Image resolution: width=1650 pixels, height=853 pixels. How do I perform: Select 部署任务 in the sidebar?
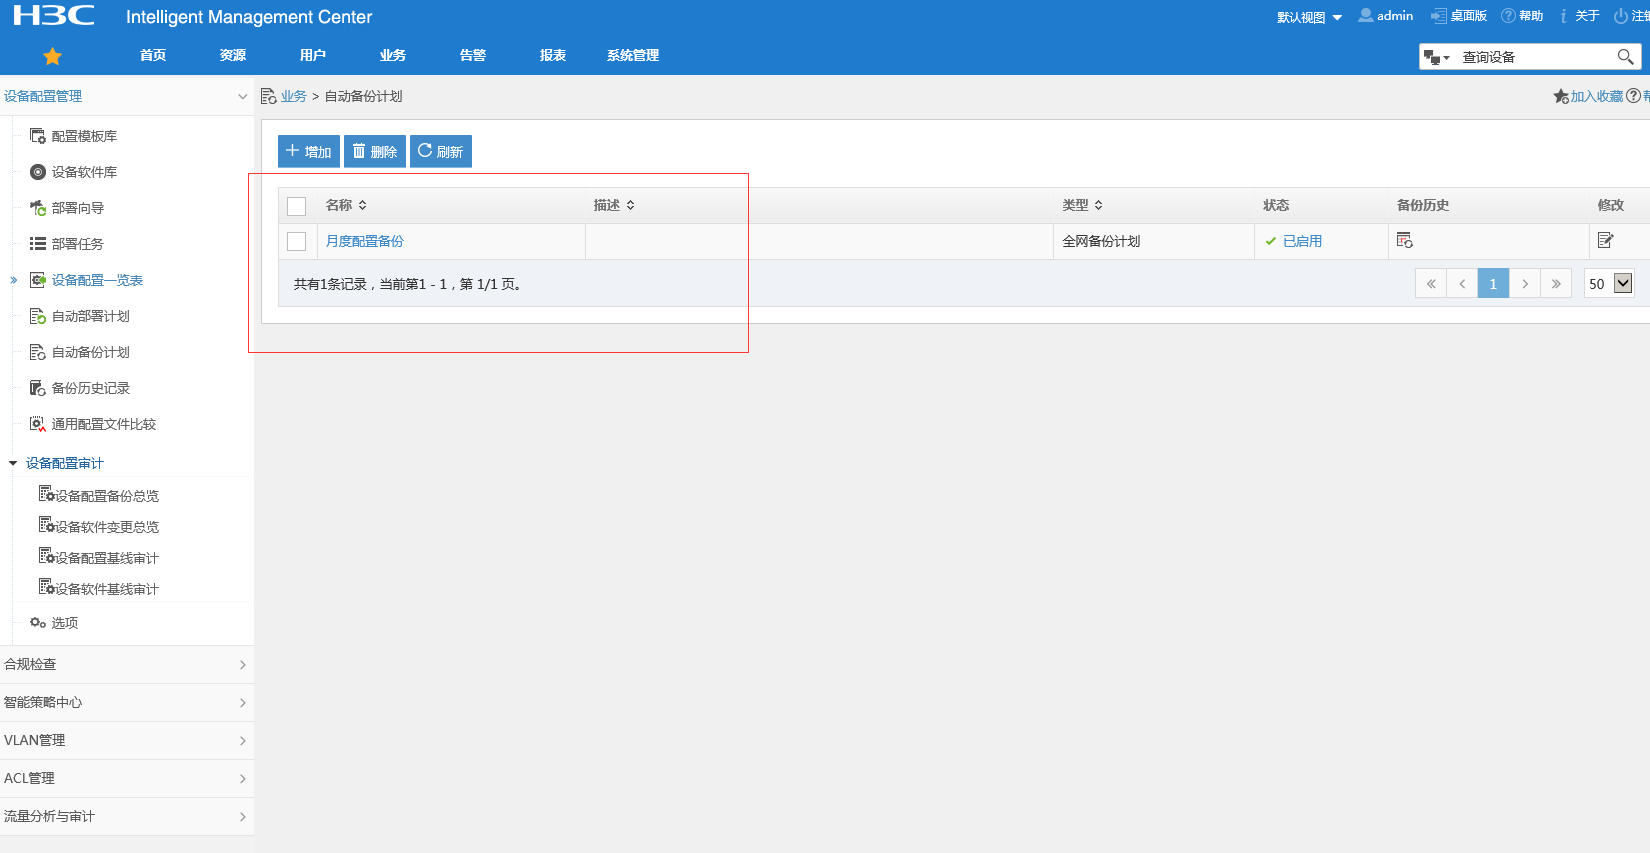78,244
